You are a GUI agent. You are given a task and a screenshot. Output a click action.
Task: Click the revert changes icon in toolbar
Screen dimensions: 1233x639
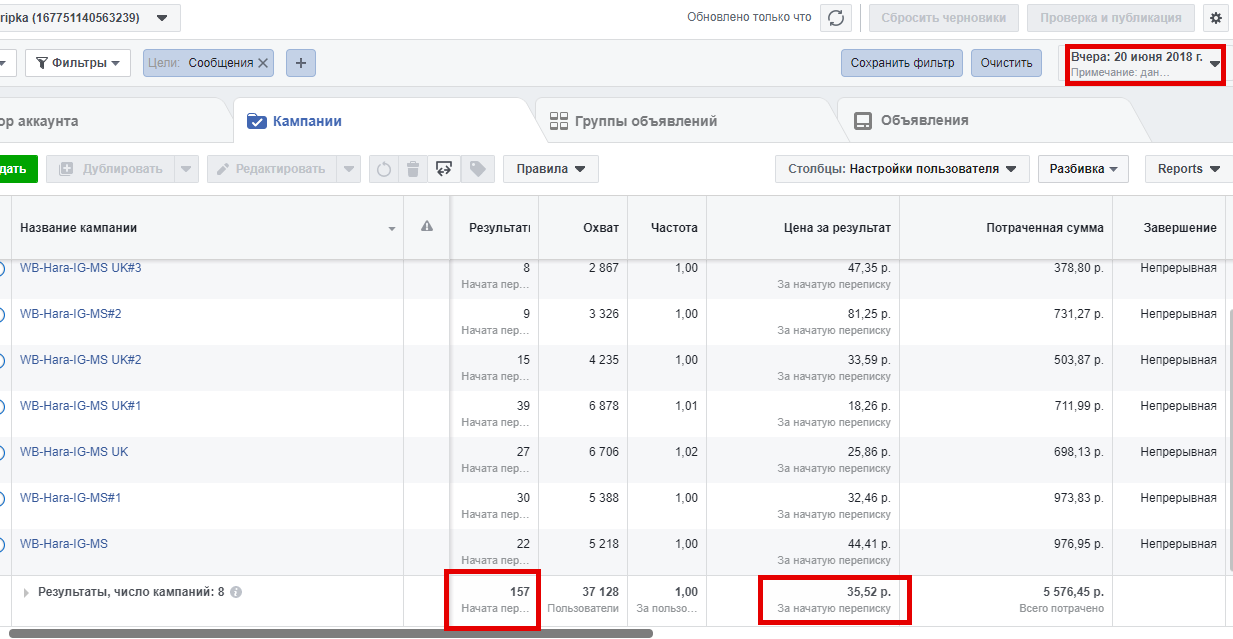coord(383,169)
